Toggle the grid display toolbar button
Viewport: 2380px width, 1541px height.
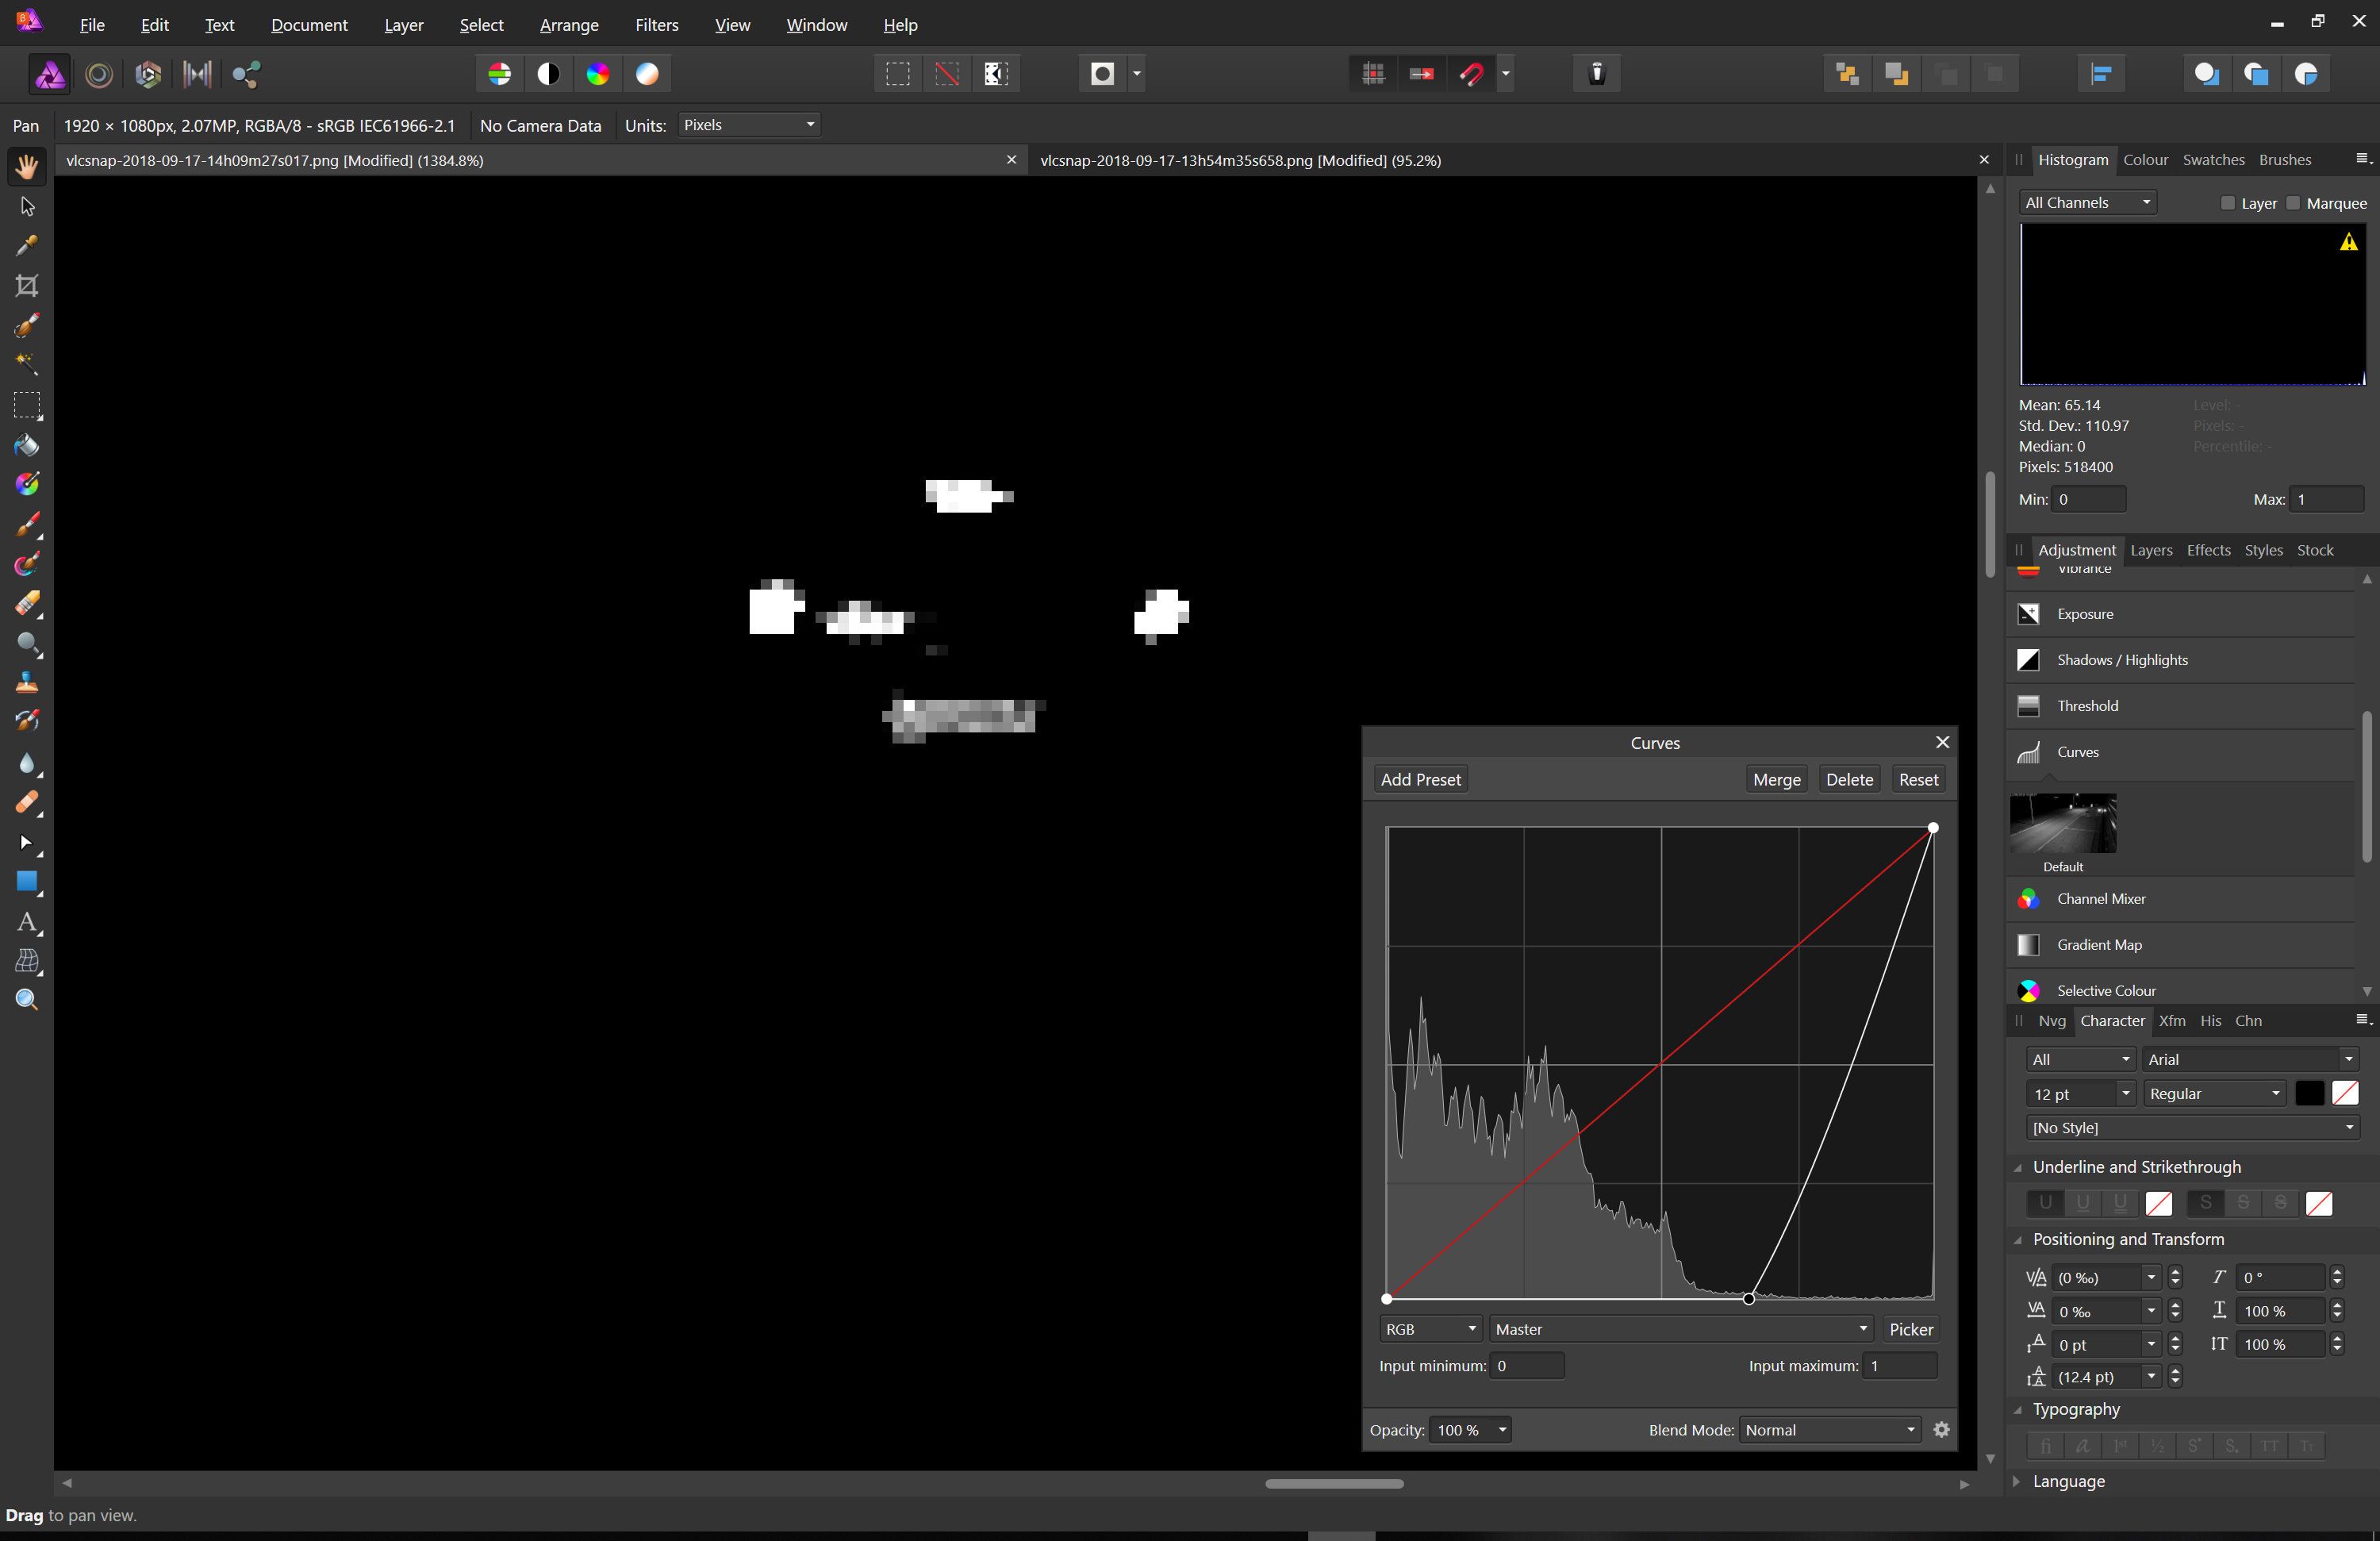coord(1373,74)
